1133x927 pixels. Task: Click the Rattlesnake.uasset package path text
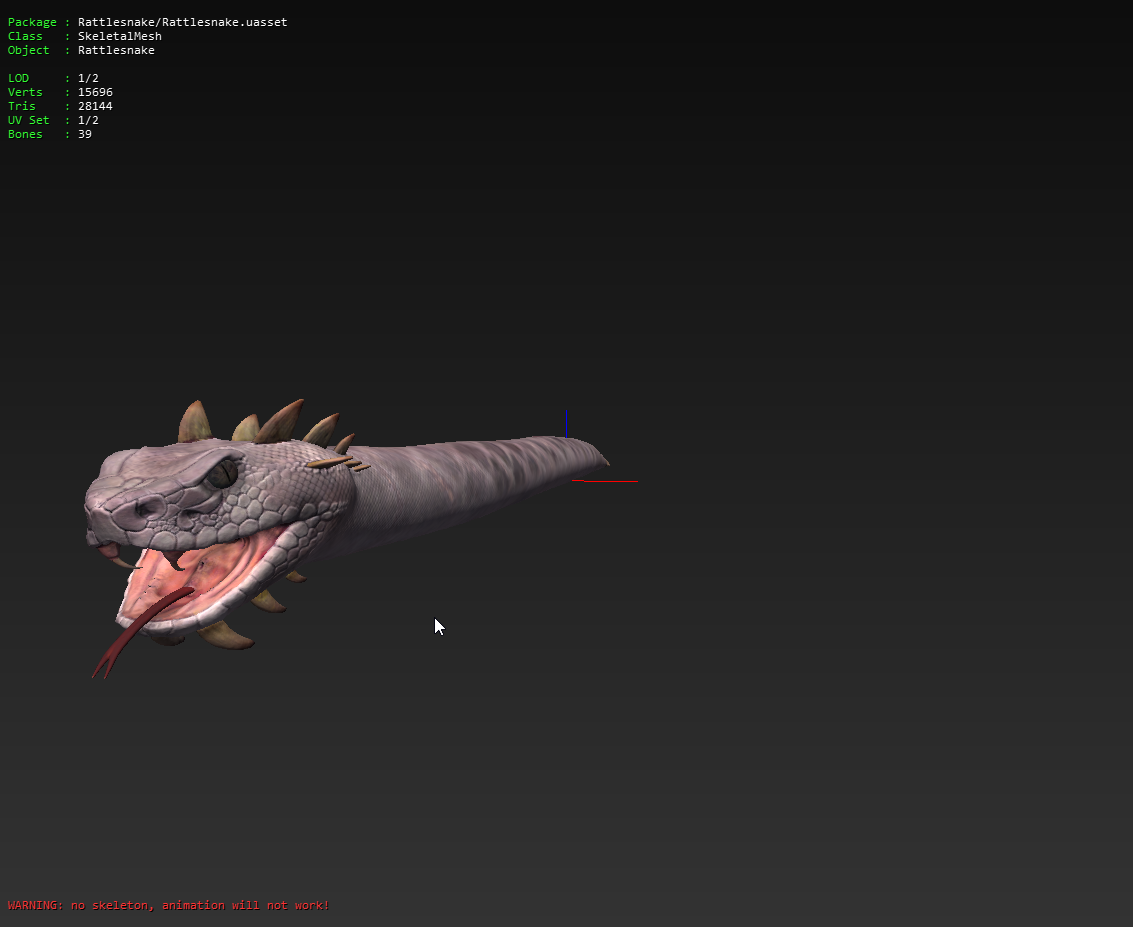tap(182, 22)
